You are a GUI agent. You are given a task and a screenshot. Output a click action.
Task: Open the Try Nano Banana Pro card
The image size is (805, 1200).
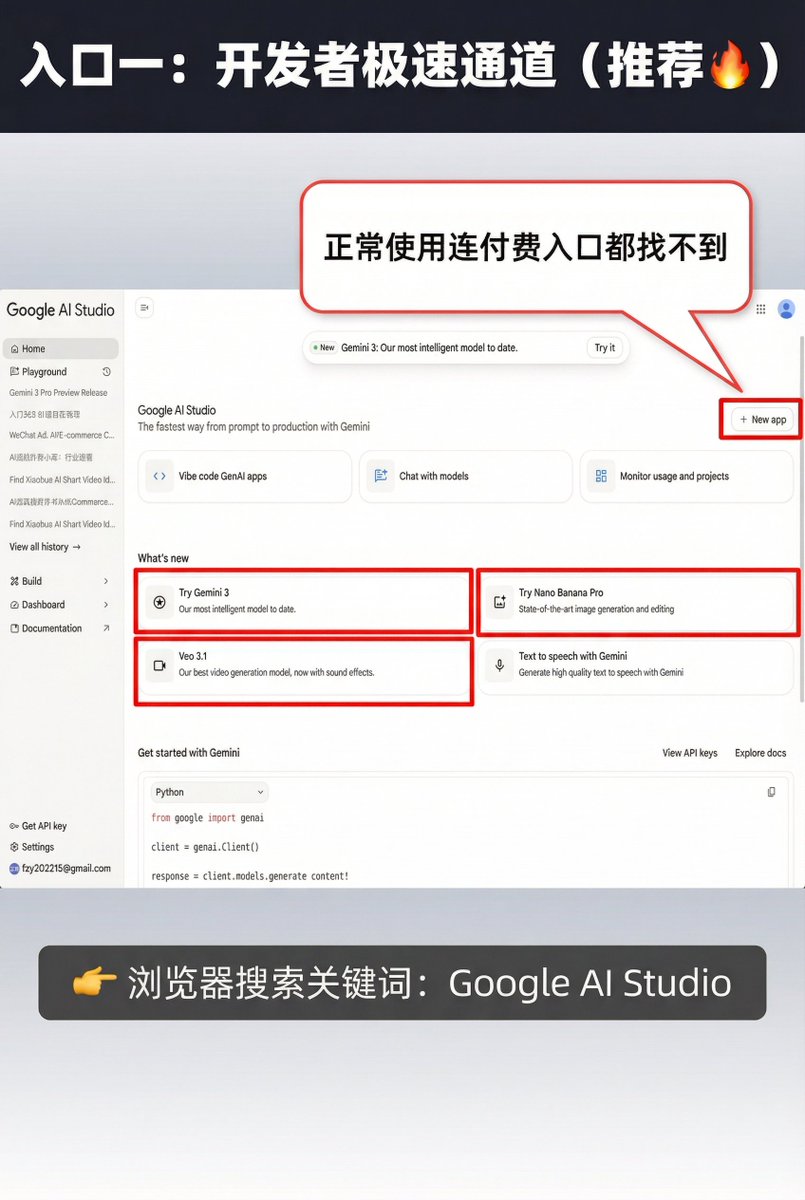(638, 601)
